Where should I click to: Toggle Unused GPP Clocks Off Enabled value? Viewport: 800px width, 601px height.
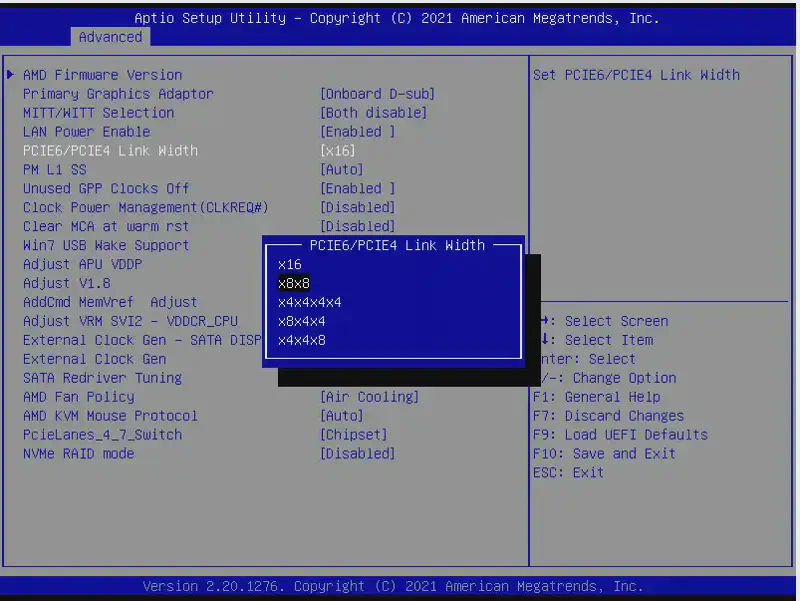(x=357, y=189)
